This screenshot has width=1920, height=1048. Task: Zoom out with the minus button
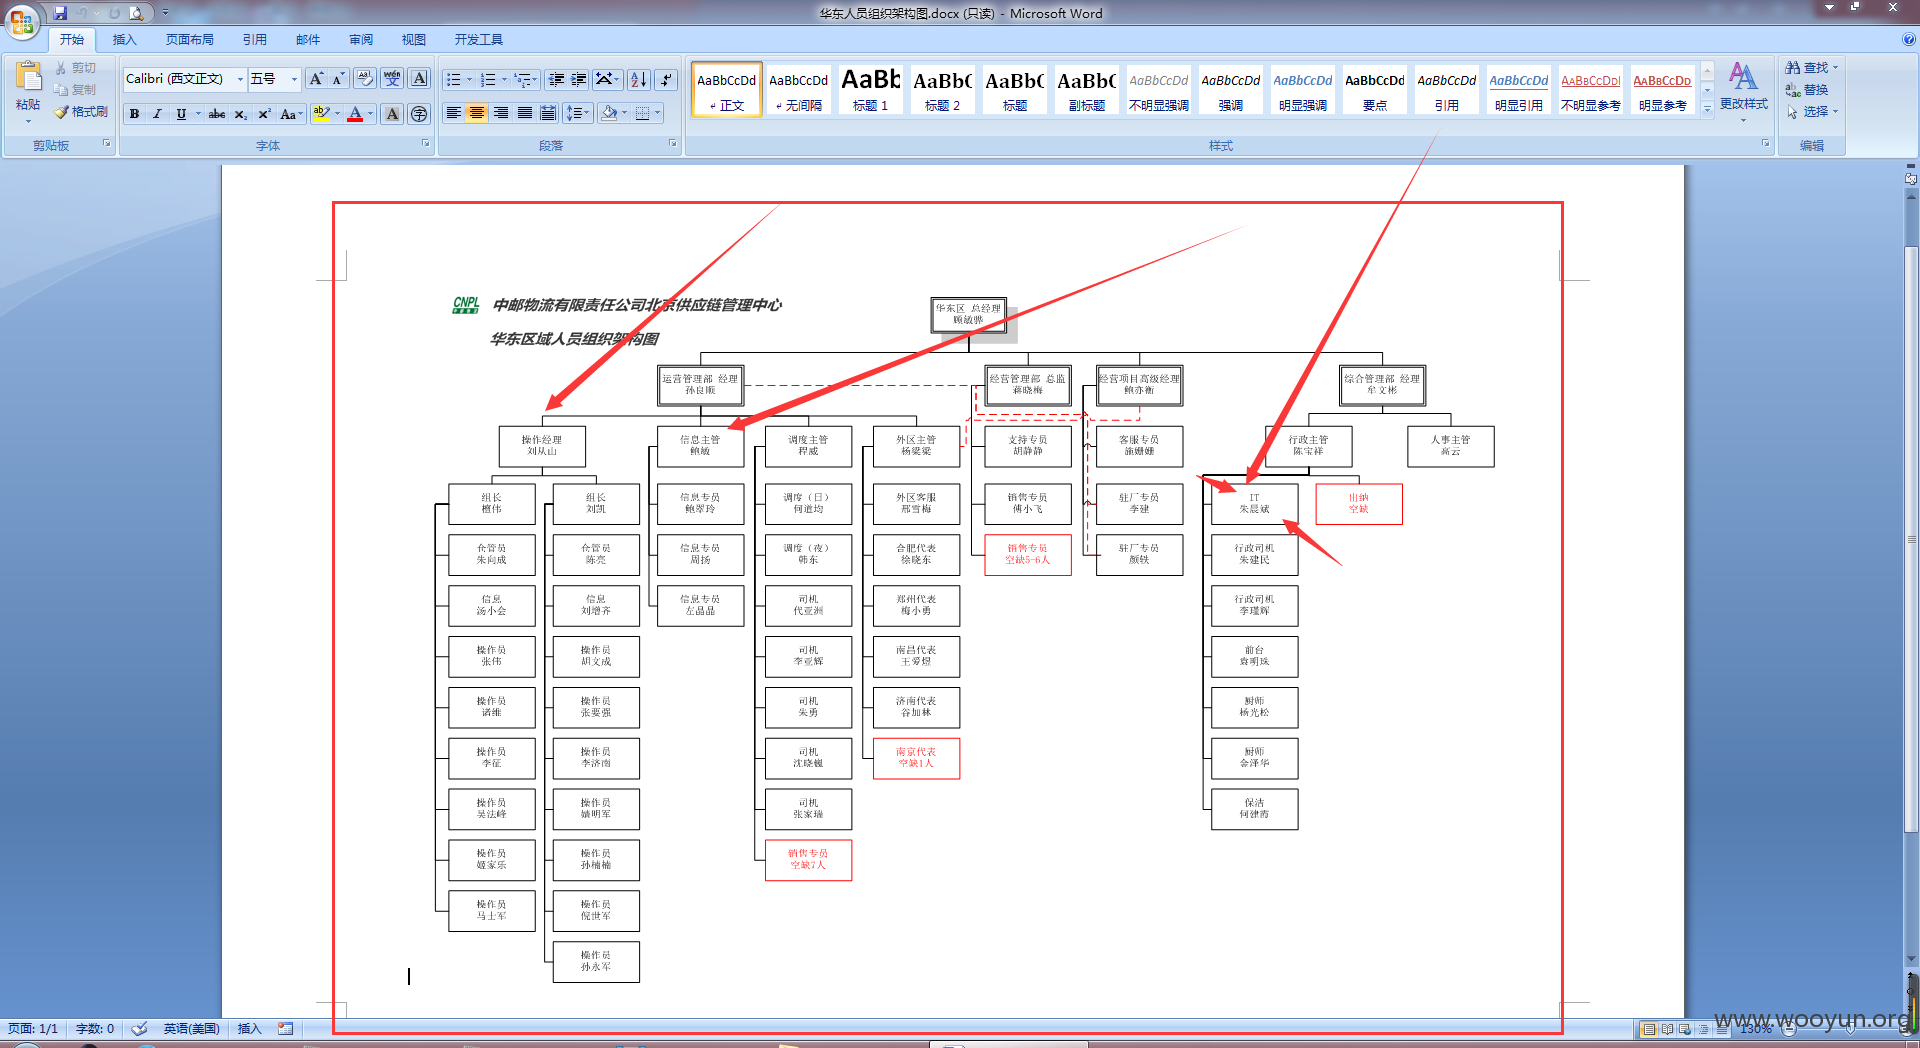click(x=1789, y=1028)
